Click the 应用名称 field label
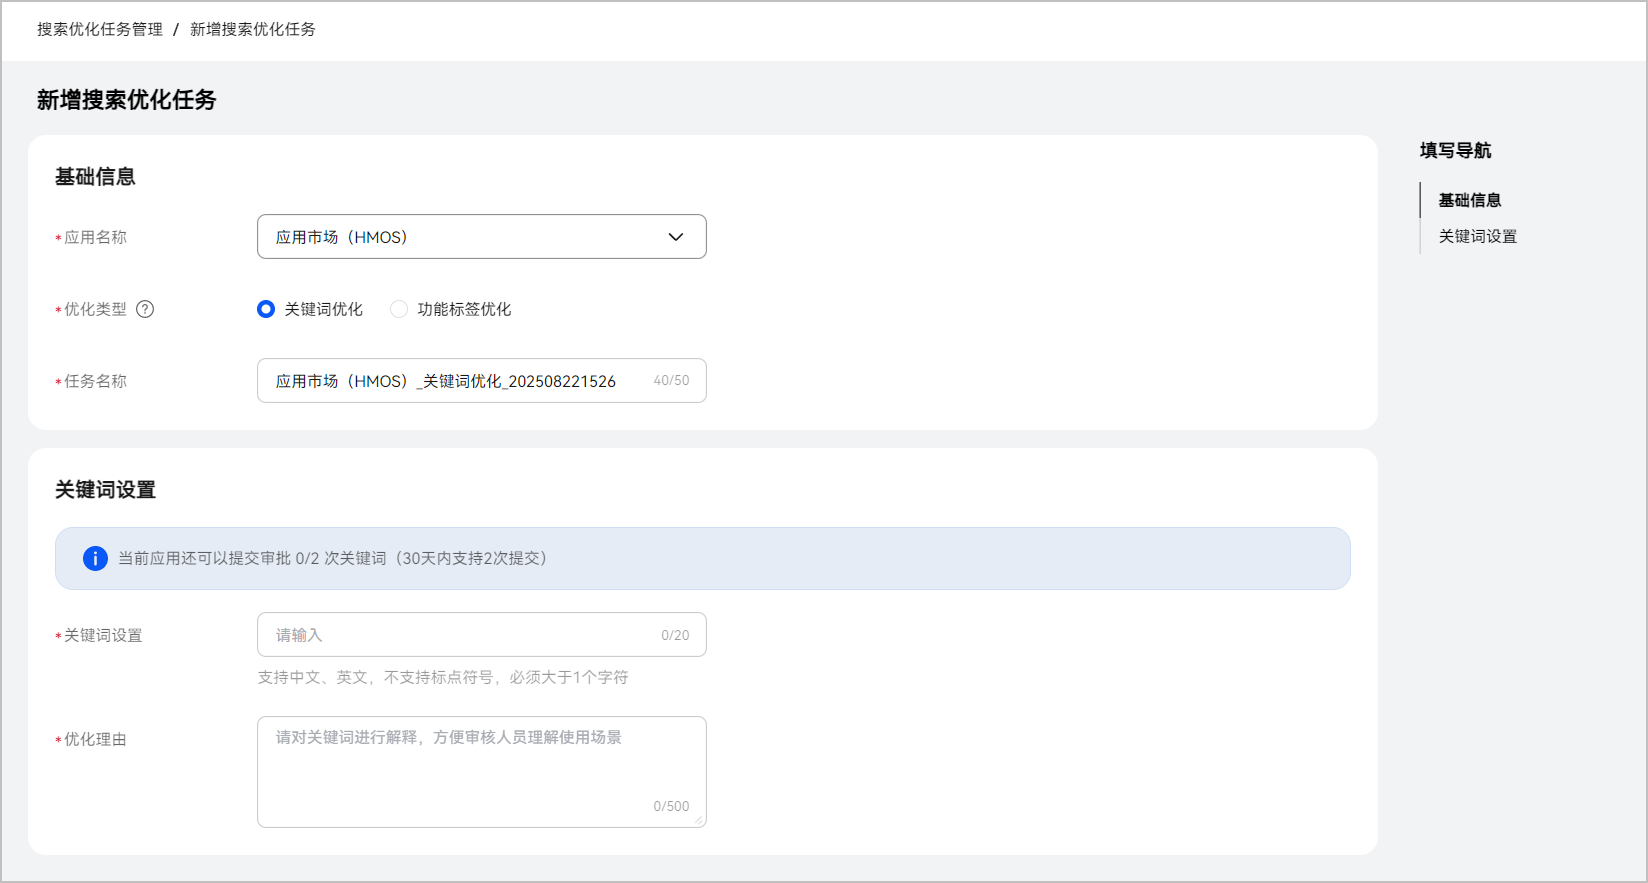 click(x=96, y=237)
